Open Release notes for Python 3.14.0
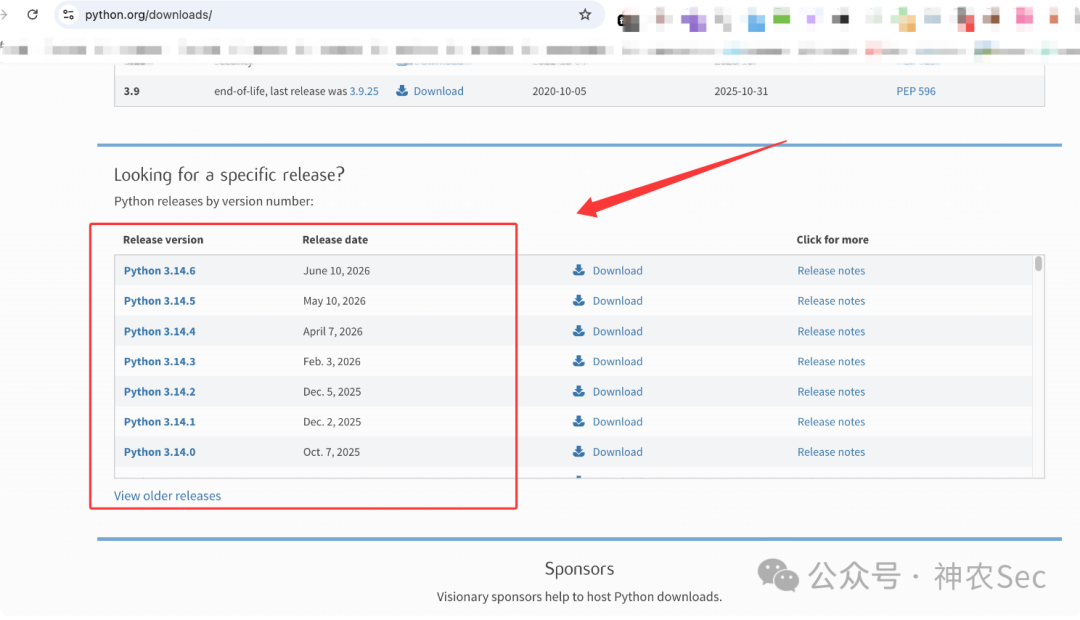The width and height of the screenshot is (1080, 620). (x=831, y=452)
